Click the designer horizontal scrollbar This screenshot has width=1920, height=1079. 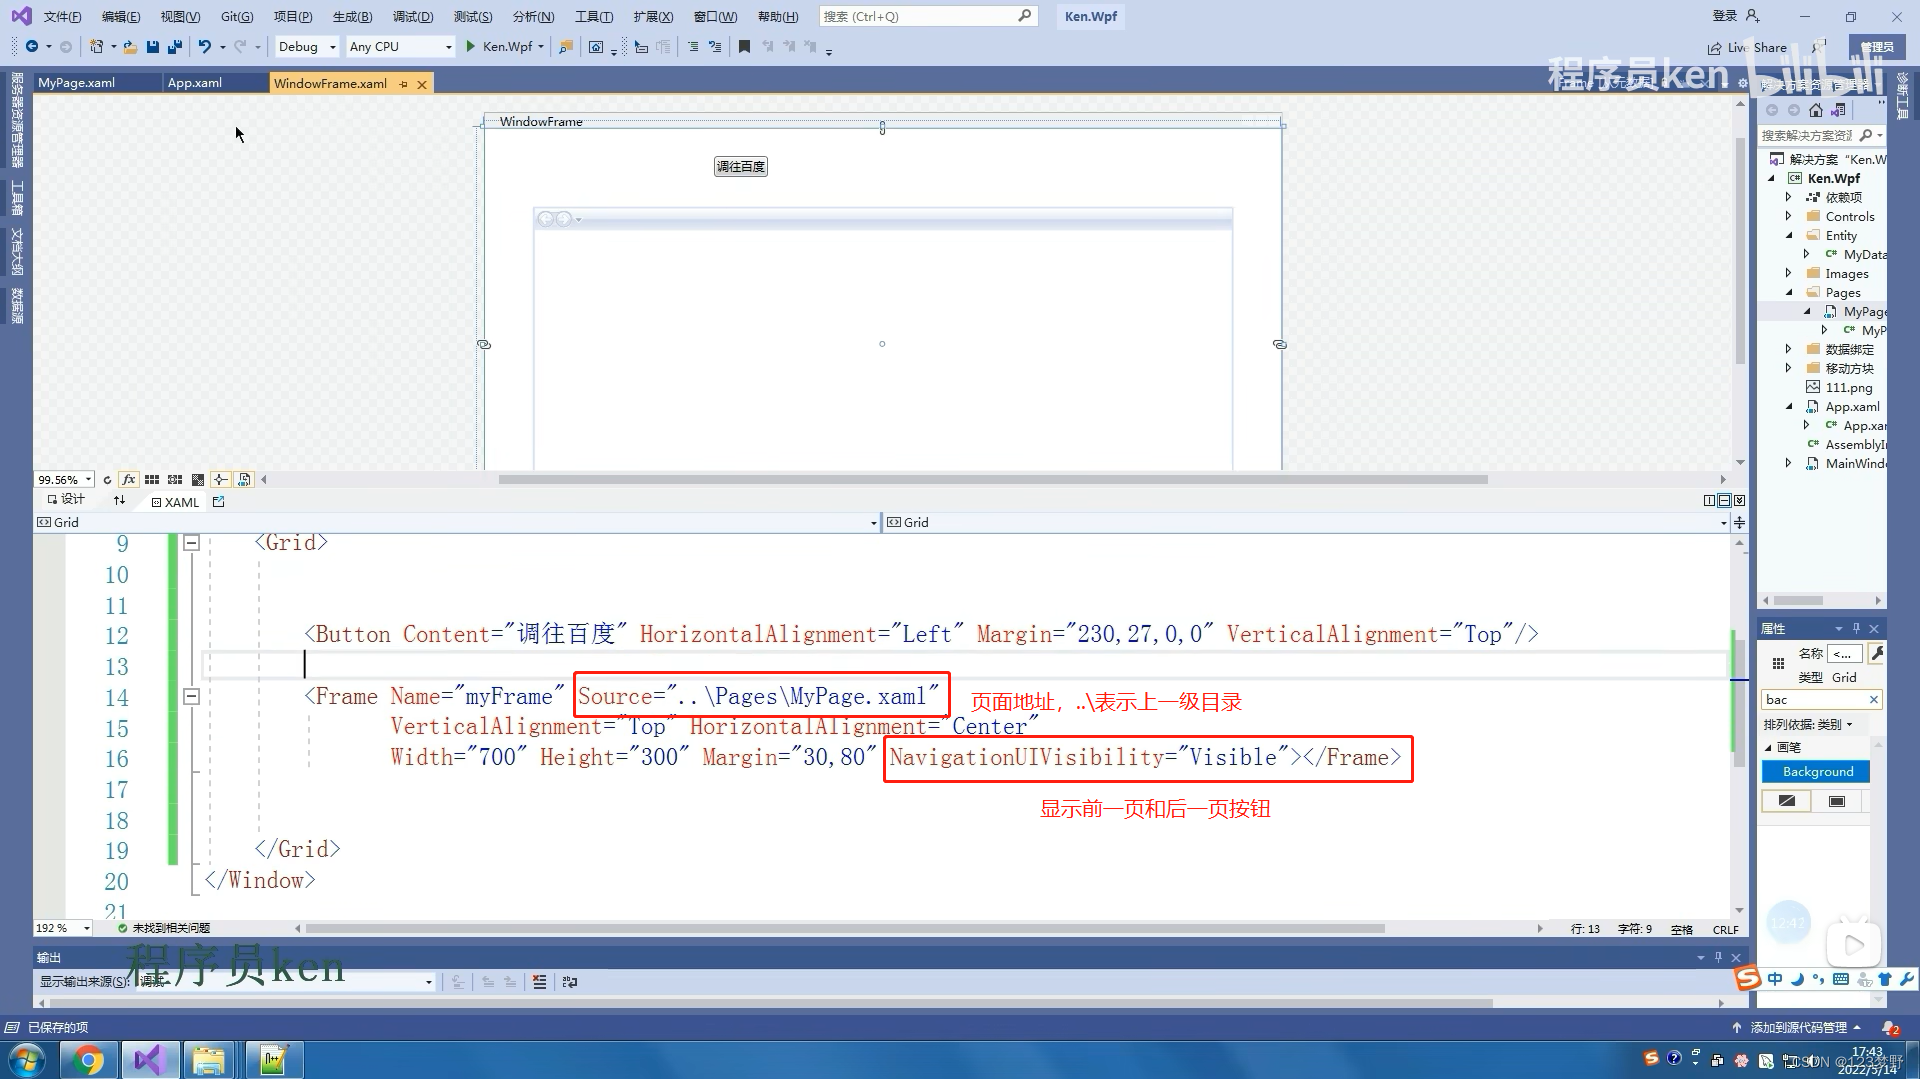pyautogui.click(x=993, y=479)
